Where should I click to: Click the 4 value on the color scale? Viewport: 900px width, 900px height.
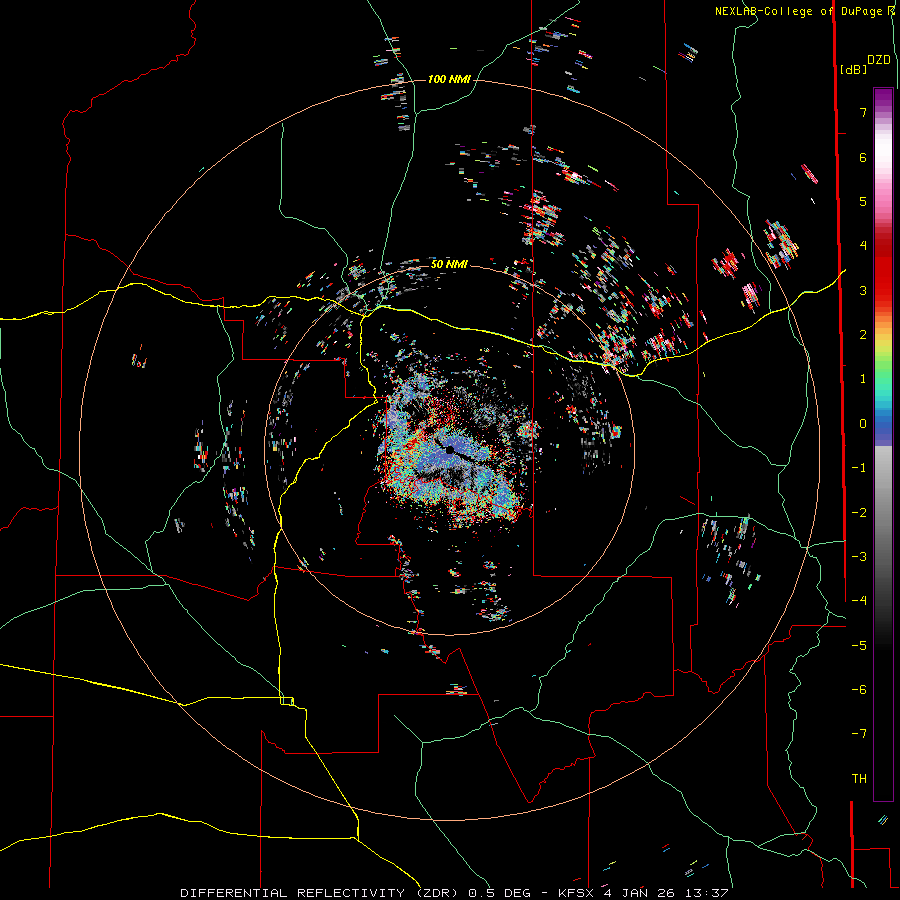tap(863, 246)
